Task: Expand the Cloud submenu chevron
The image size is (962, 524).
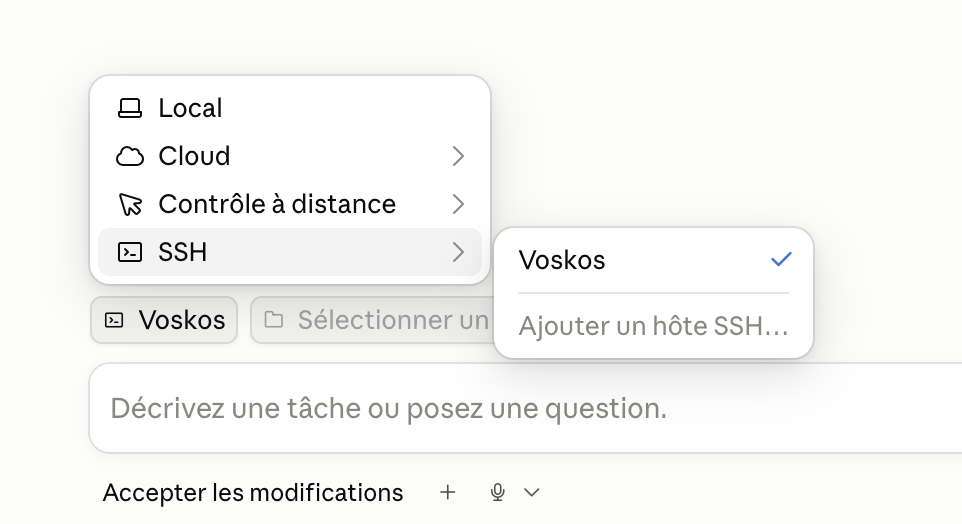Action: point(458,156)
